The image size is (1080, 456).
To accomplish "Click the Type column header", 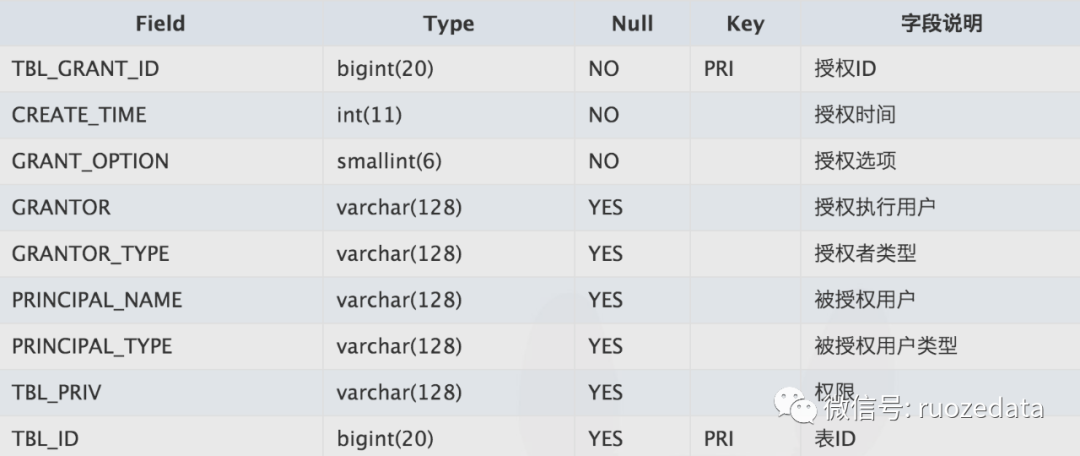I will click(x=448, y=23).
